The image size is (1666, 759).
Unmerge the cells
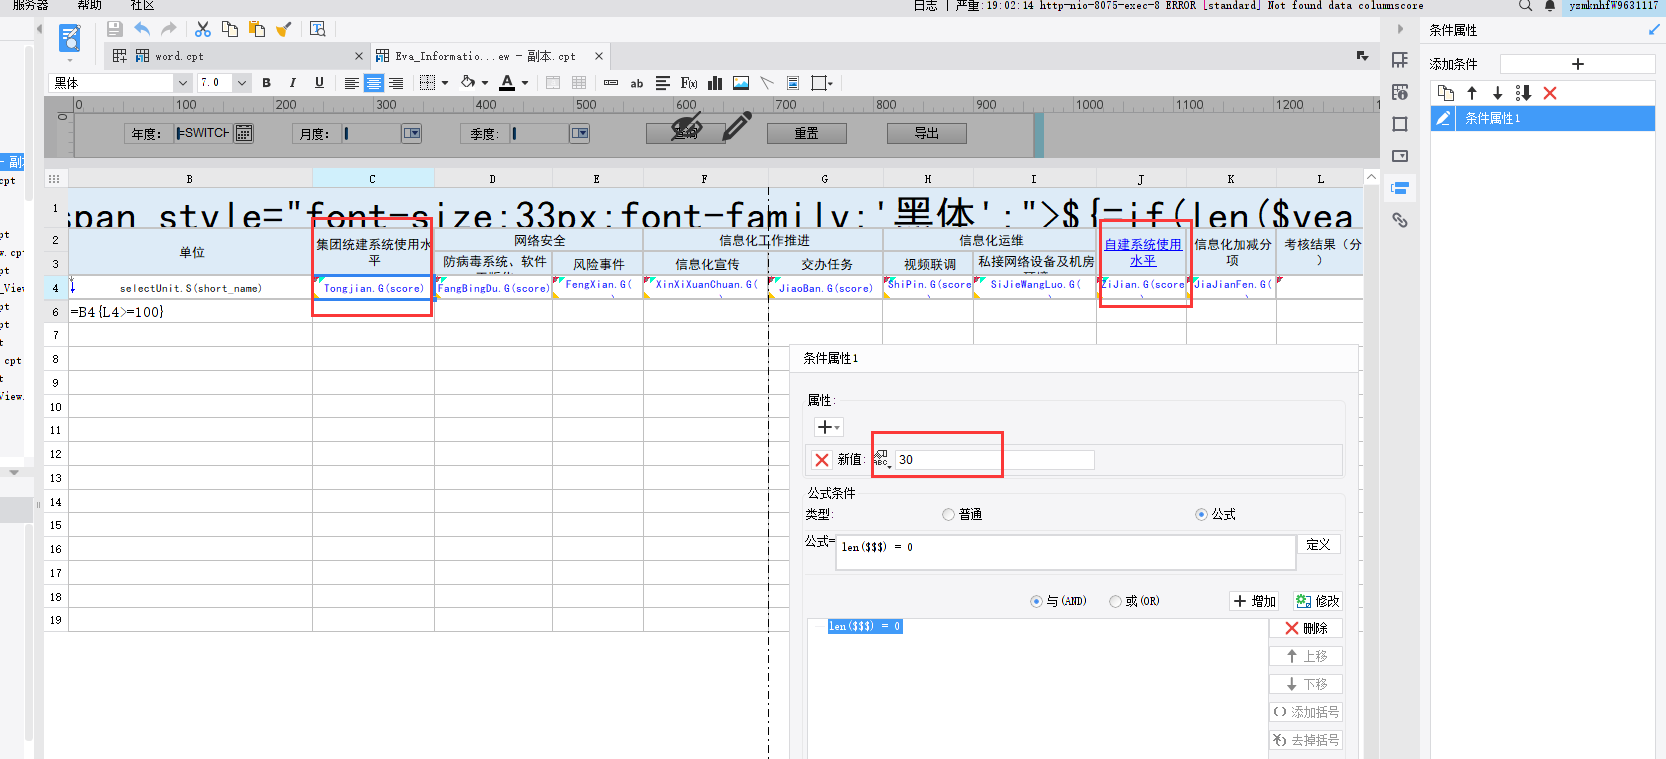click(579, 83)
